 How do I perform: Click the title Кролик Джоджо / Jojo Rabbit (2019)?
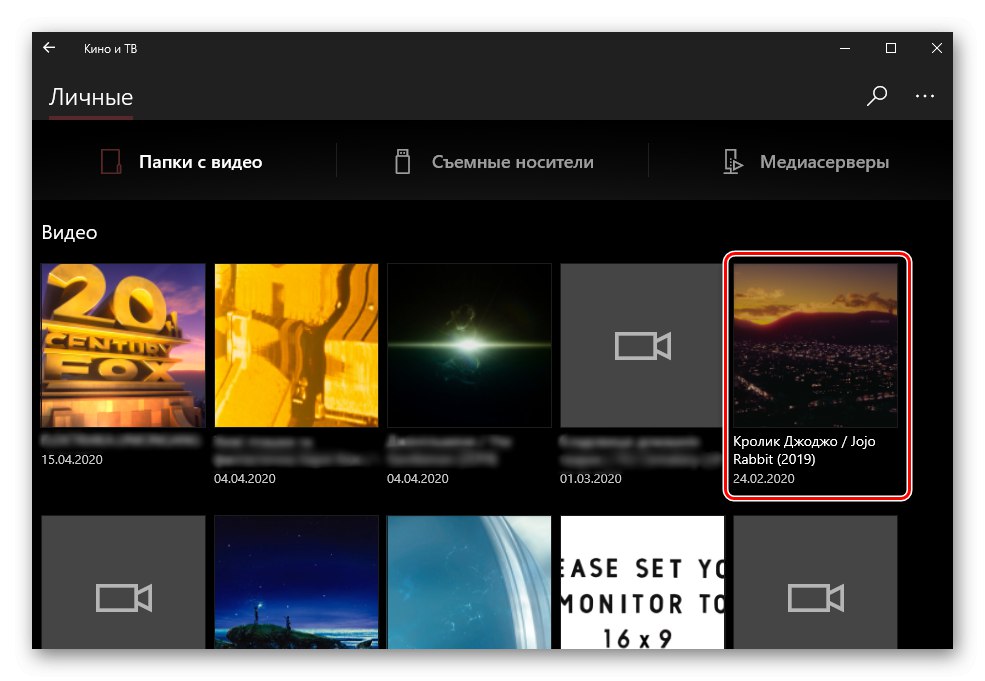(804, 450)
